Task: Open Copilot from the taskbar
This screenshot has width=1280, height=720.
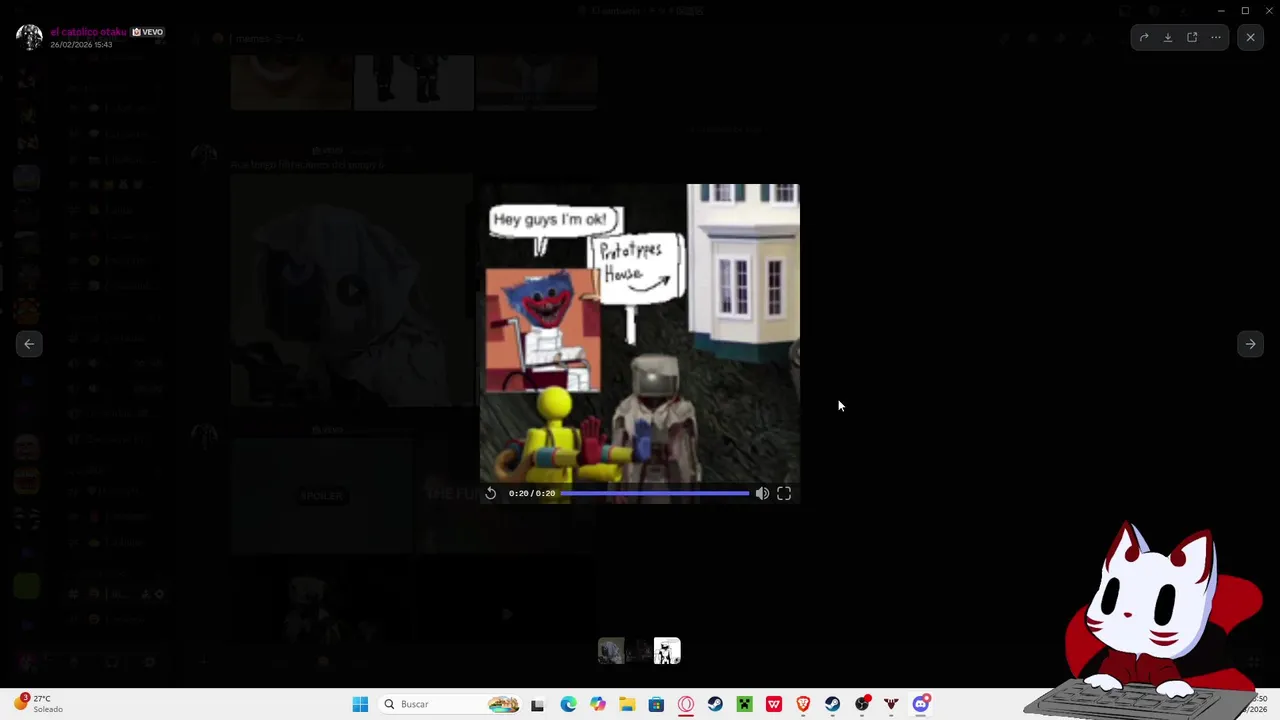Action: point(598,704)
